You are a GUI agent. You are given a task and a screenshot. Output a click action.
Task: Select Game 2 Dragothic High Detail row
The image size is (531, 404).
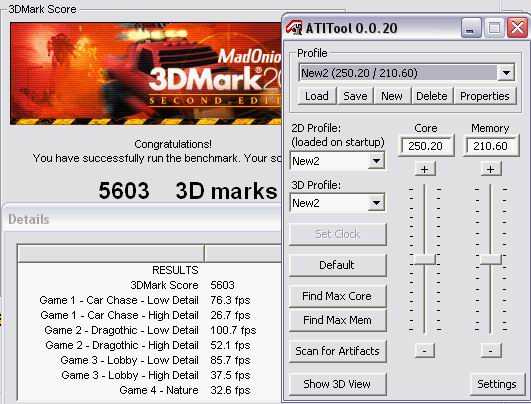149,345
